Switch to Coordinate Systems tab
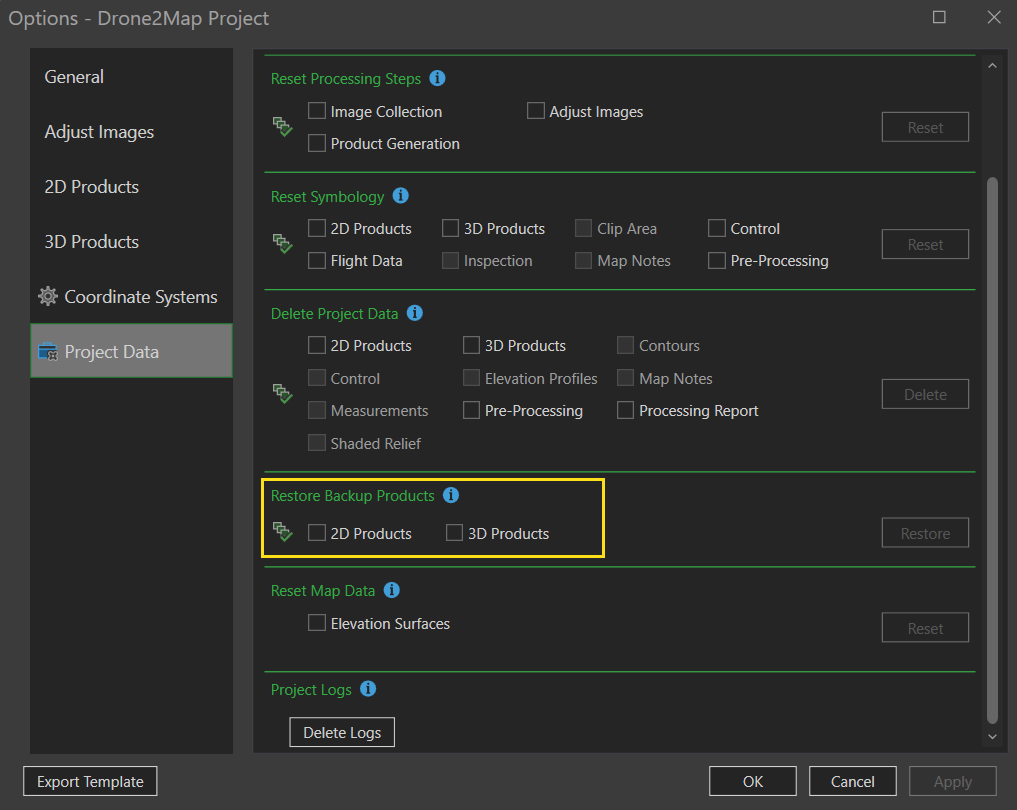The width and height of the screenshot is (1017, 810). [131, 296]
